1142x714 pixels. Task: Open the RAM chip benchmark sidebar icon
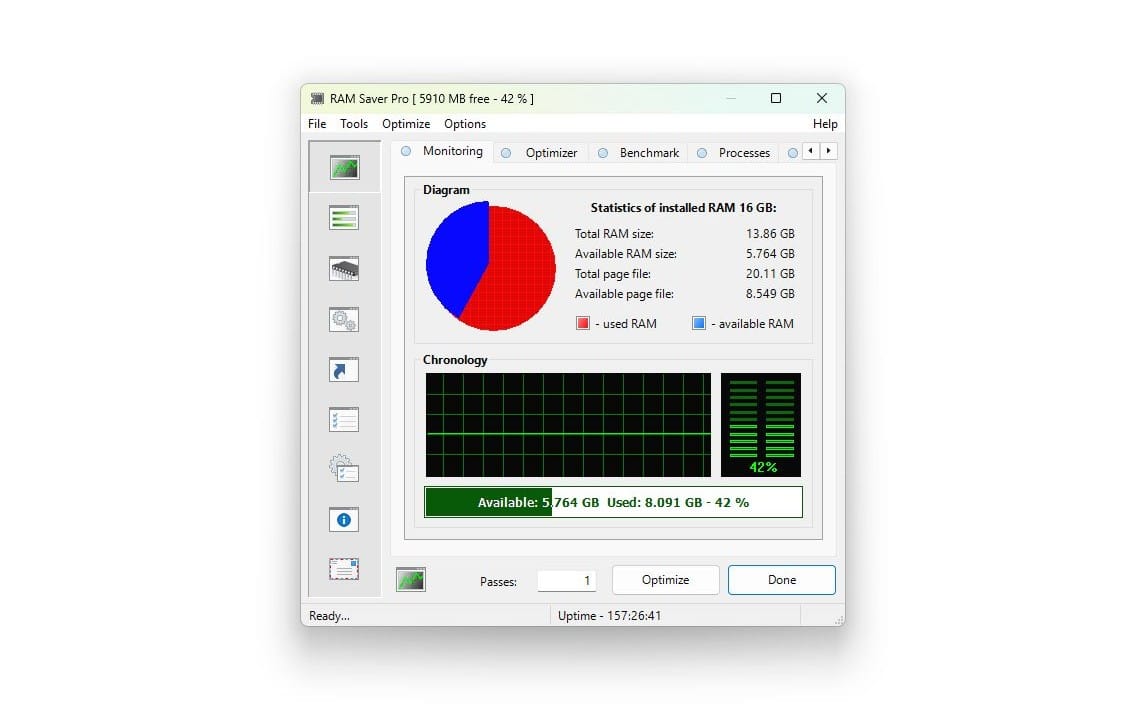coord(344,269)
